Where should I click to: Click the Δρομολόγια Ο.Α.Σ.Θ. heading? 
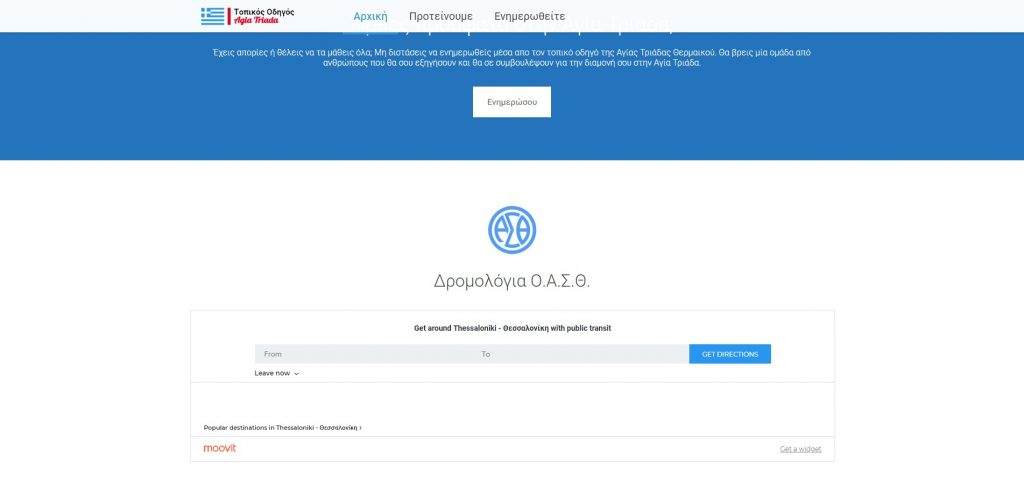click(x=512, y=281)
